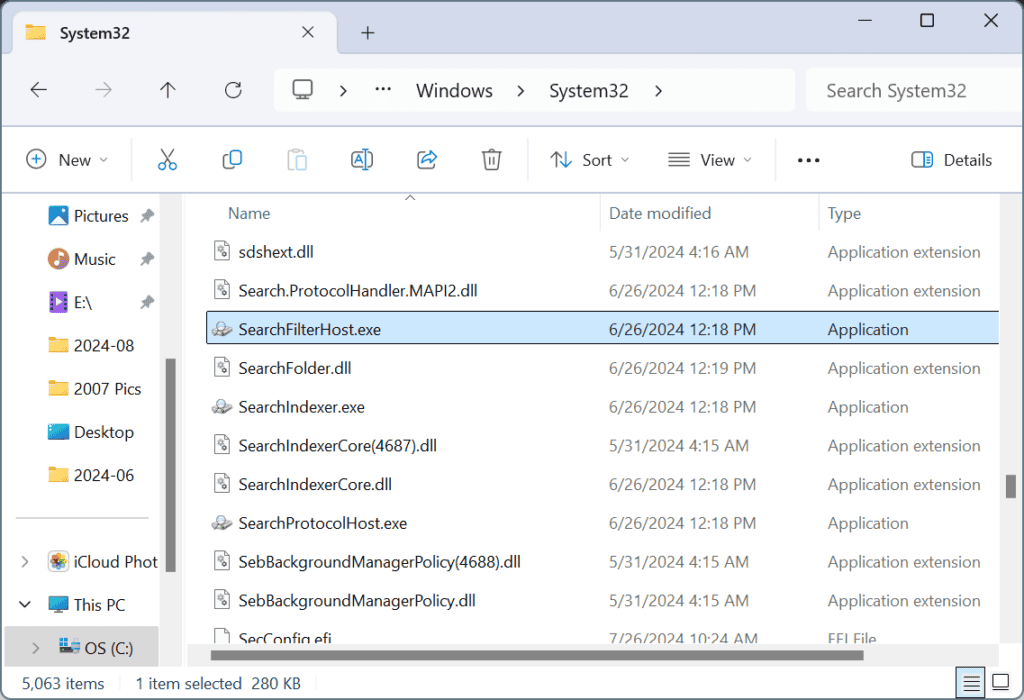Click the Copy icon in toolbar
This screenshot has width=1024, height=700.
[x=232, y=160]
